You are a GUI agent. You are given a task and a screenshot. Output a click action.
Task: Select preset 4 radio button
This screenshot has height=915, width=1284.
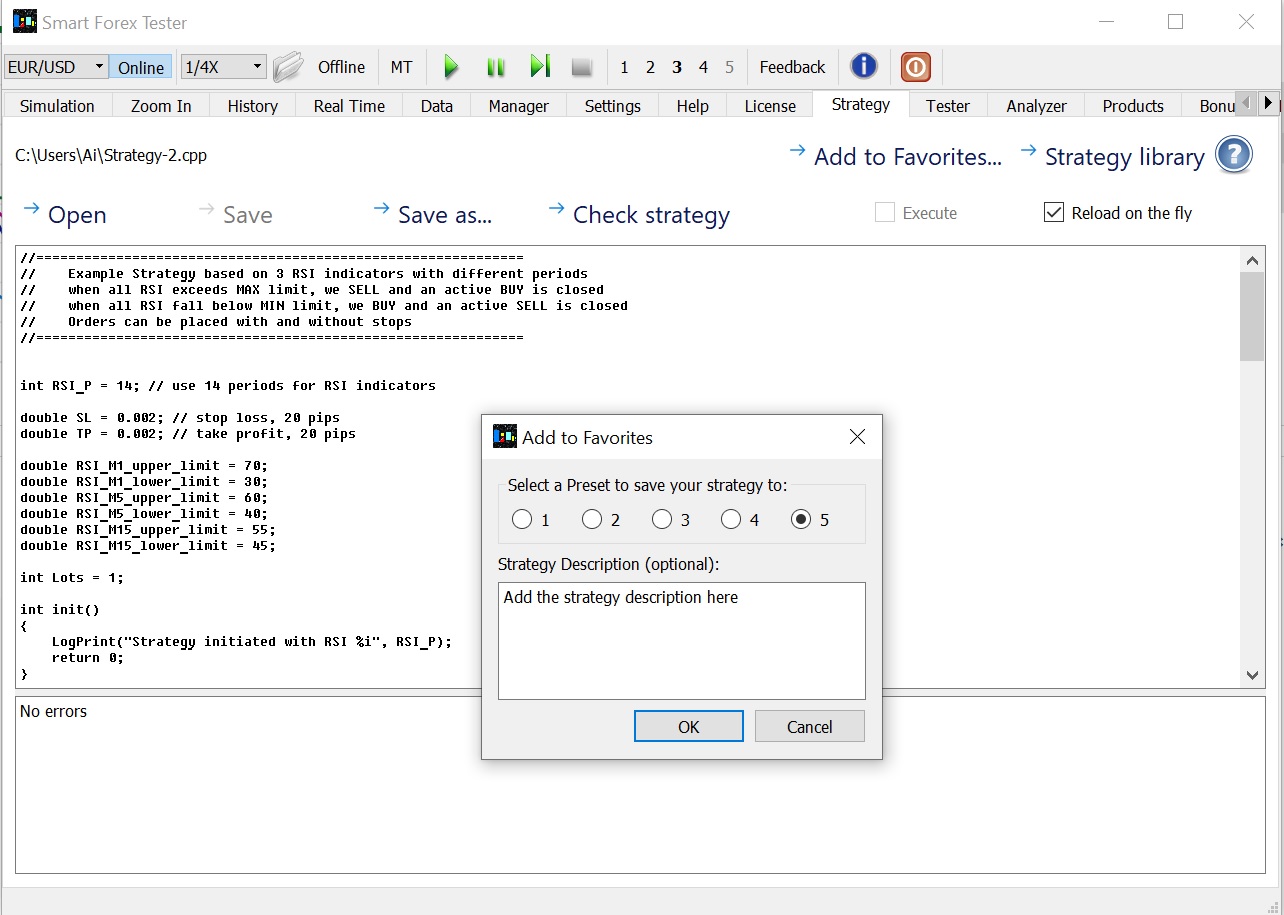(731, 520)
